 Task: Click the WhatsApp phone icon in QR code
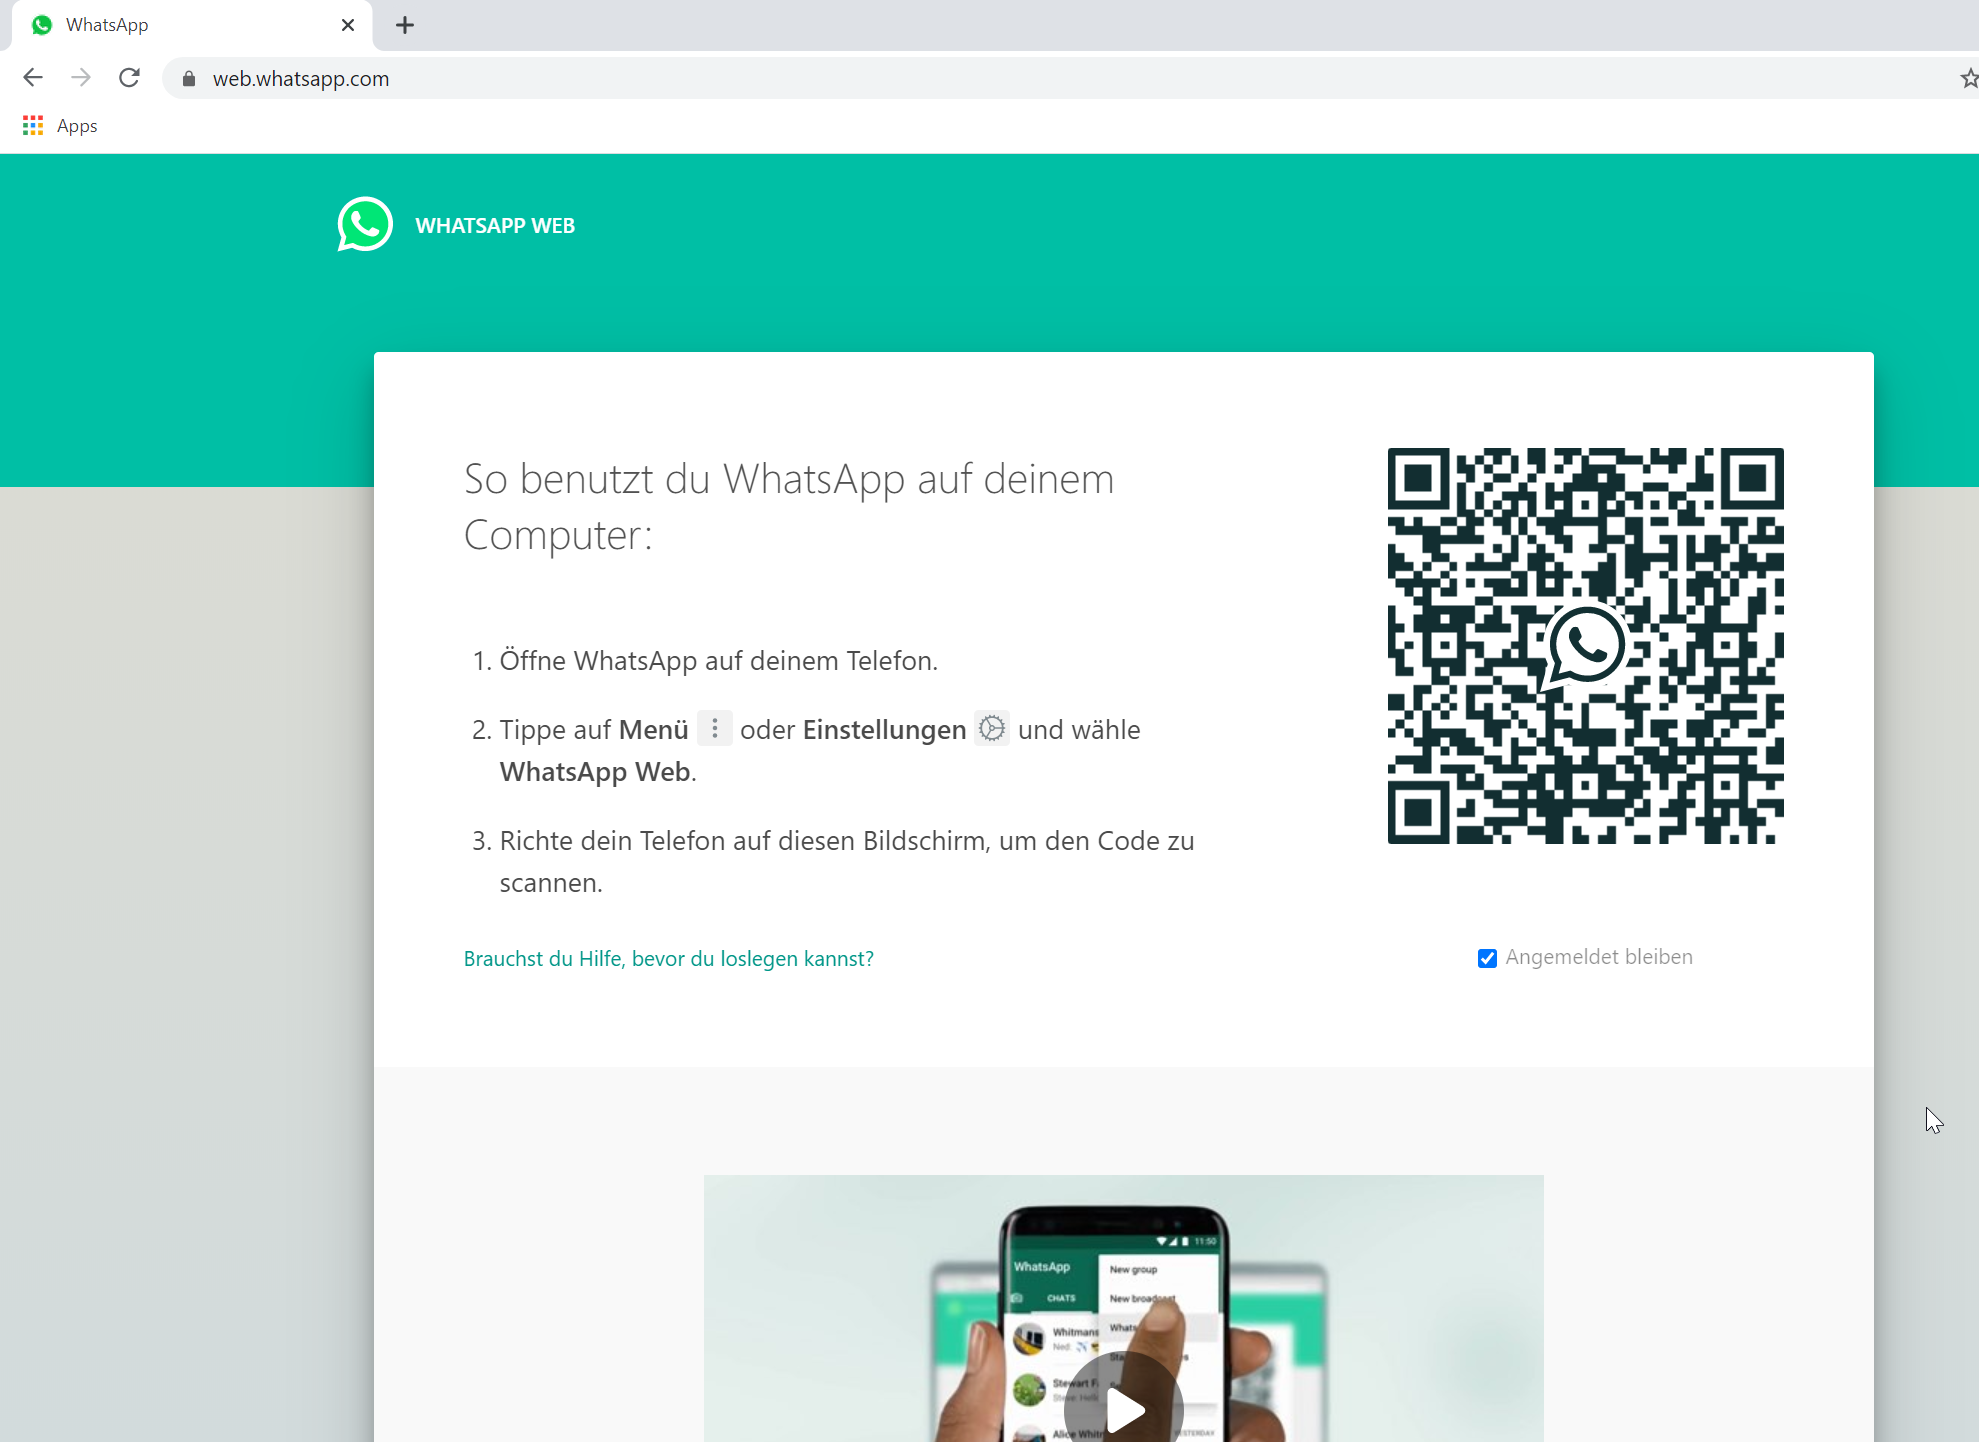point(1583,642)
